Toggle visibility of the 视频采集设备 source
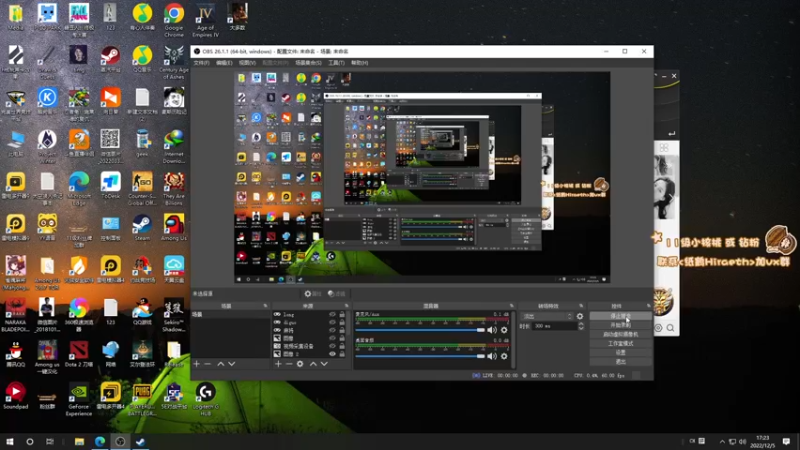This screenshot has height=450, width=800. [x=332, y=346]
